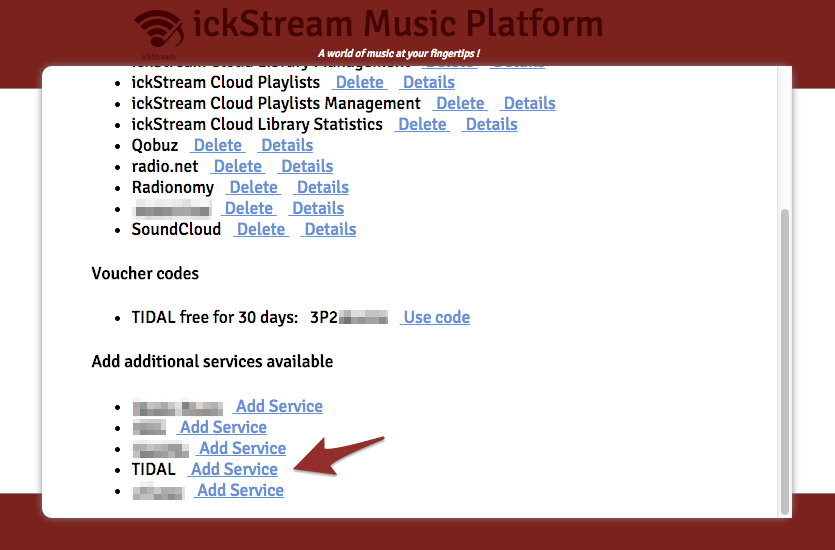This screenshot has width=835, height=550.
Task: Show Details for Qobuz
Action: pyautogui.click(x=287, y=145)
